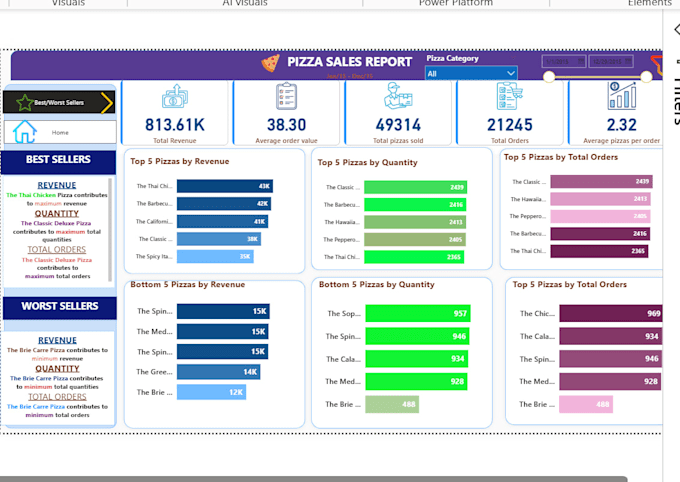Open the Elements ribbon group
The height and width of the screenshot is (482, 680).
[650, 3]
